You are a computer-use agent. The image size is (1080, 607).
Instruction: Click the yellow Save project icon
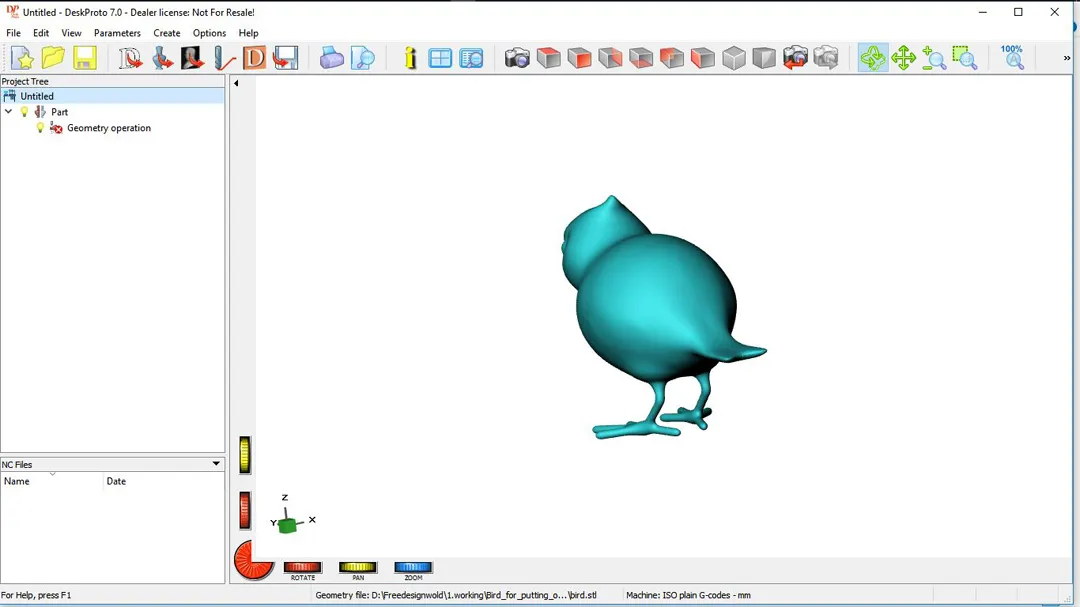(x=85, y=58)
